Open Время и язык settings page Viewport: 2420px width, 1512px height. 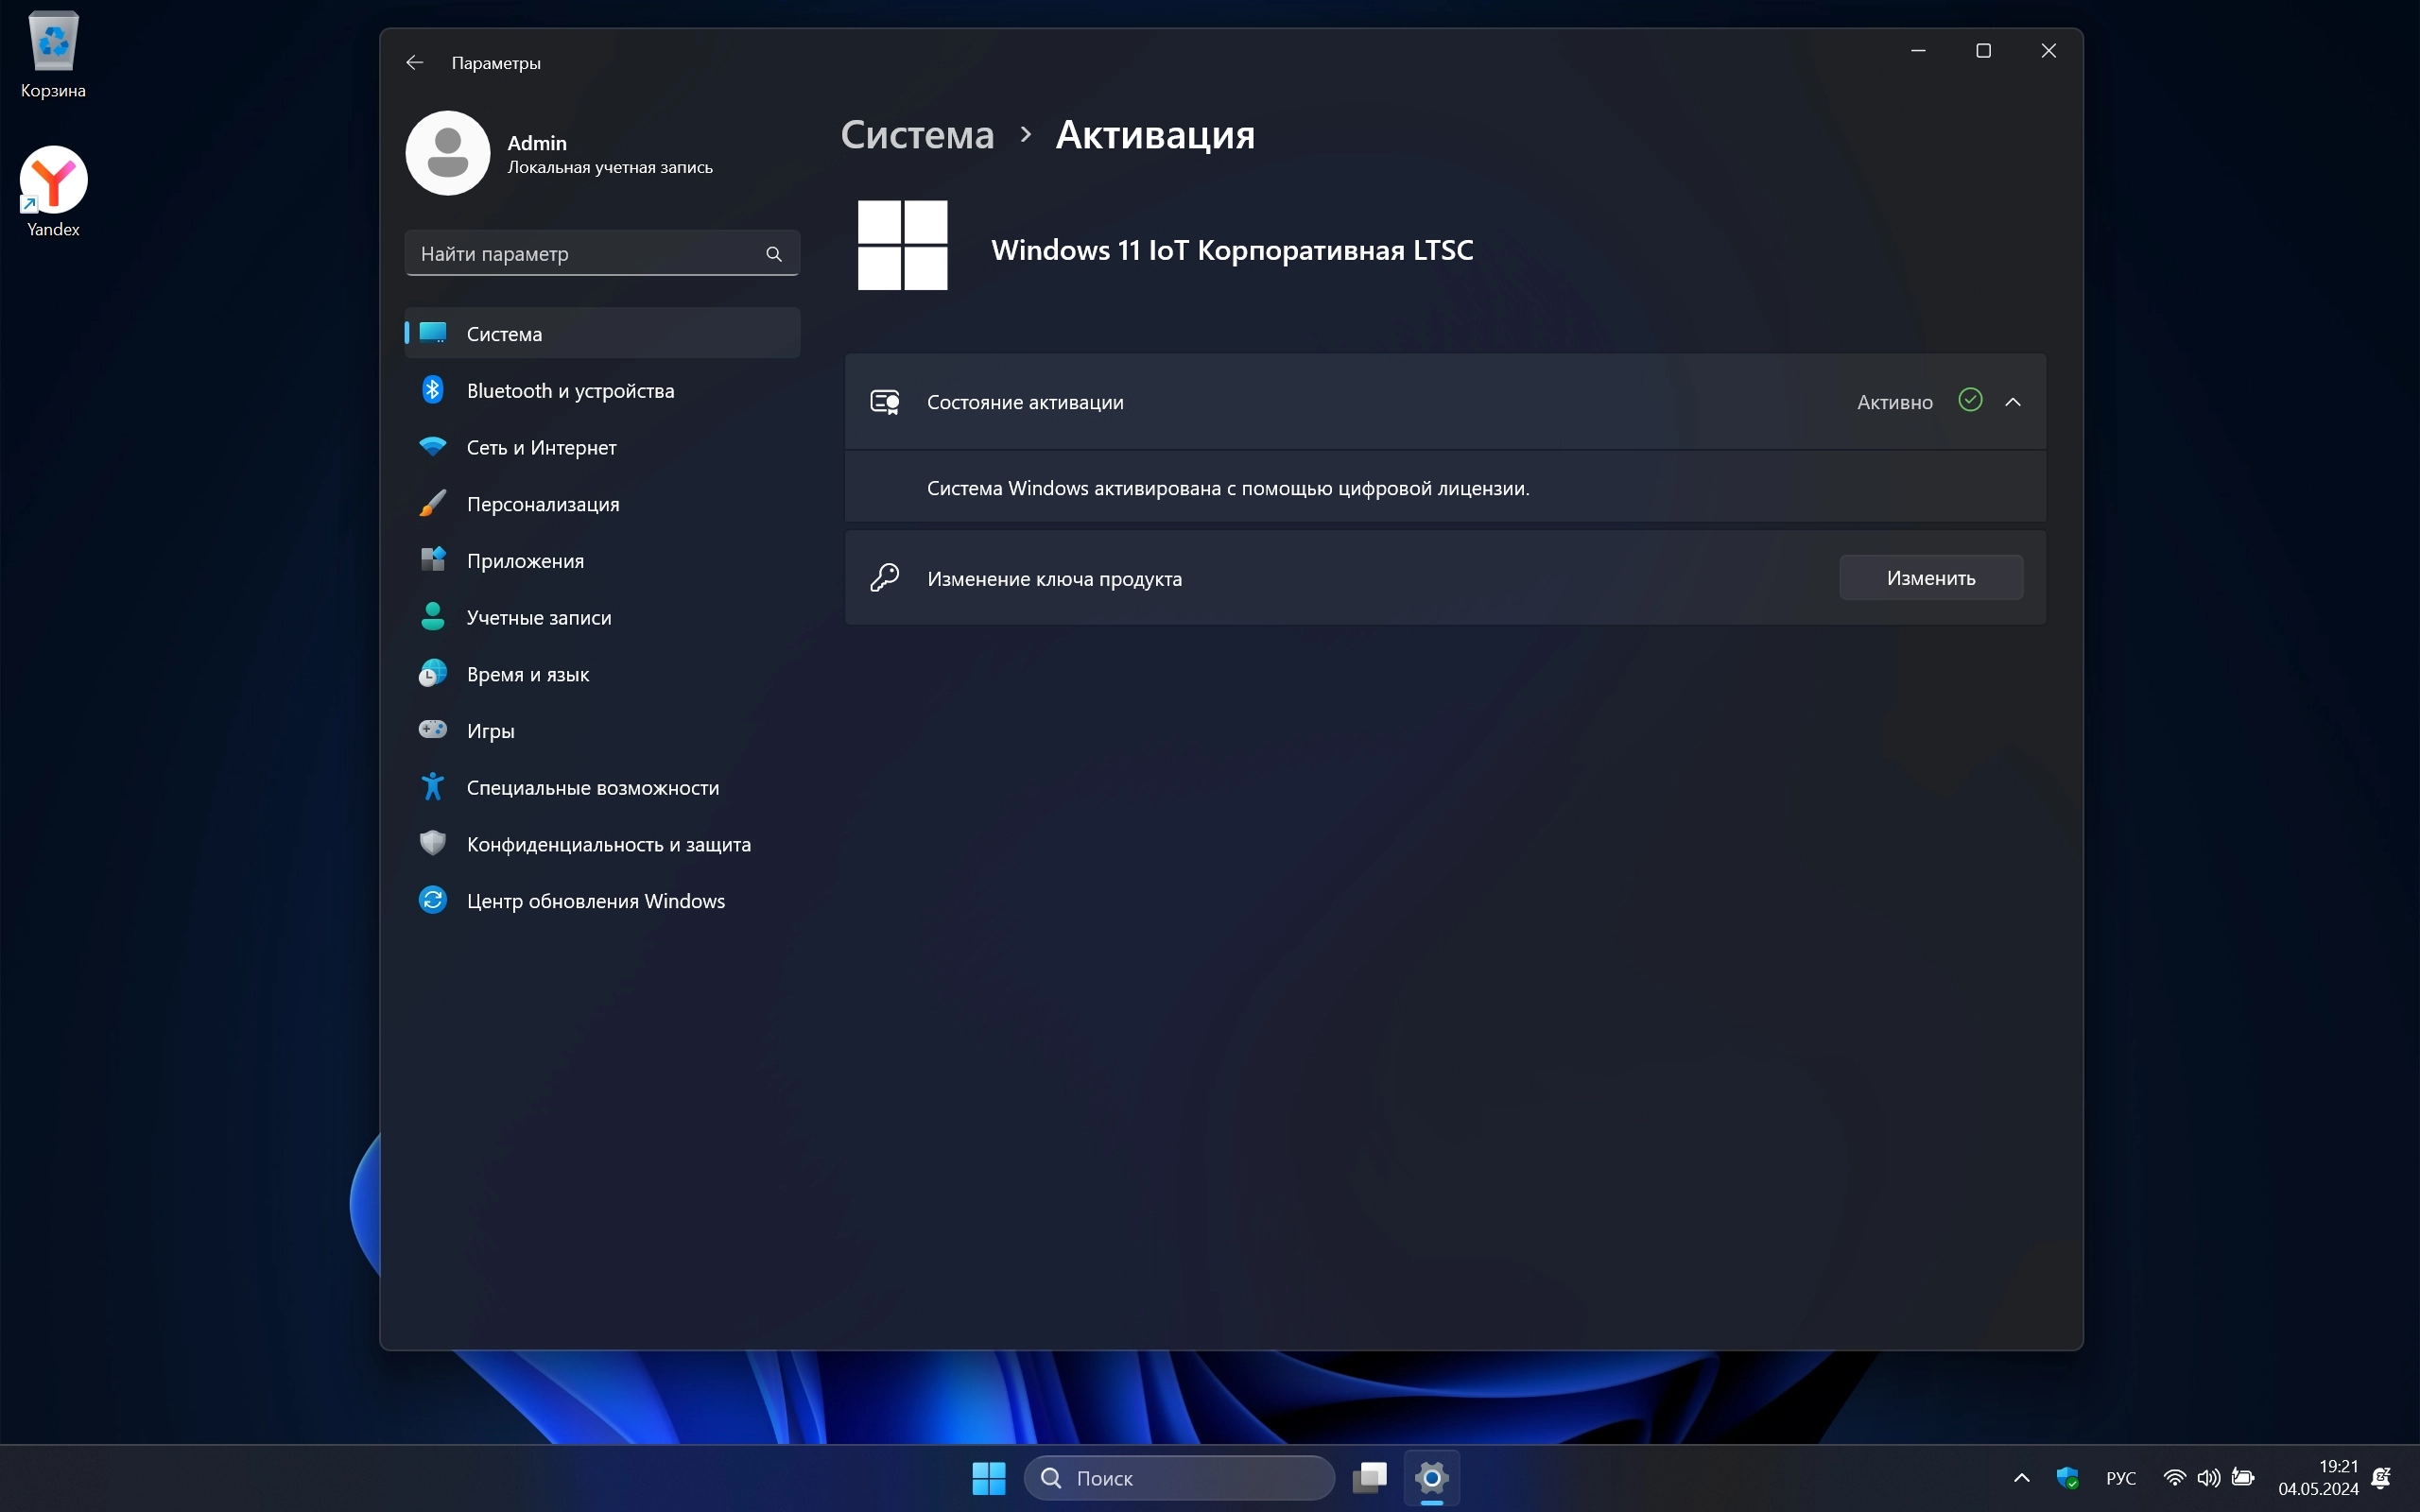[527, 674]
